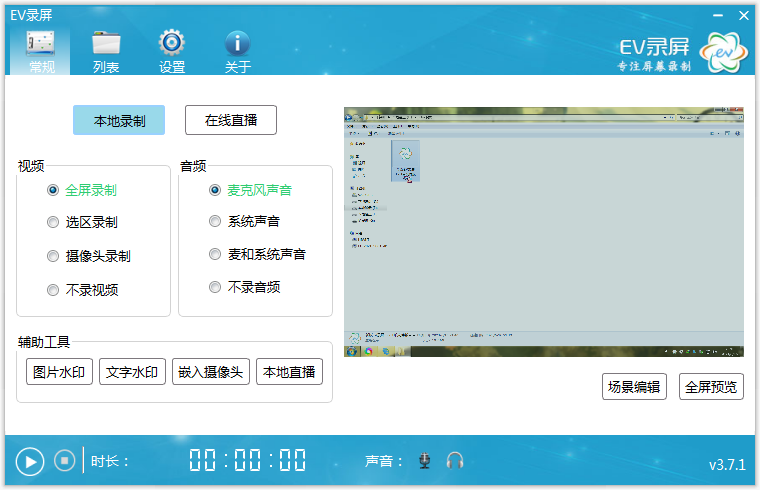760x490 pixels.
Task: Click the screen preview thumbnail
Action: pos(543,232)
